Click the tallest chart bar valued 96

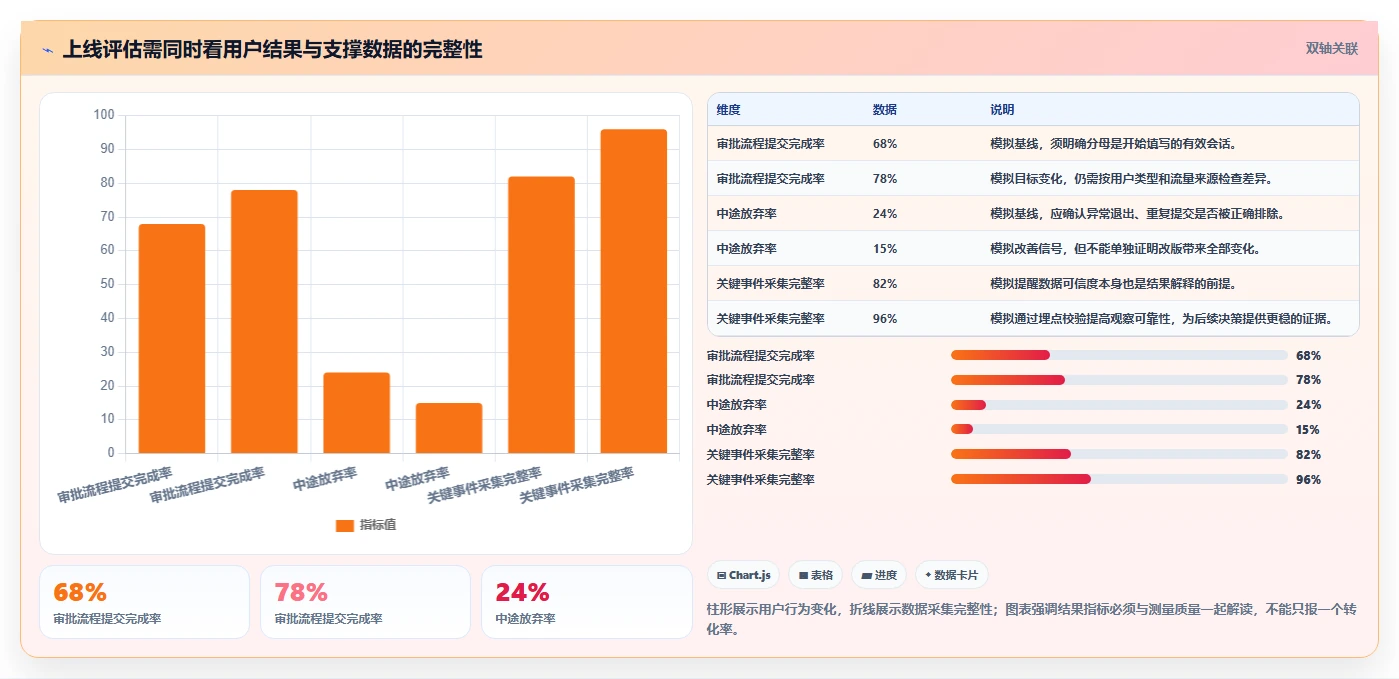(634, 291)
